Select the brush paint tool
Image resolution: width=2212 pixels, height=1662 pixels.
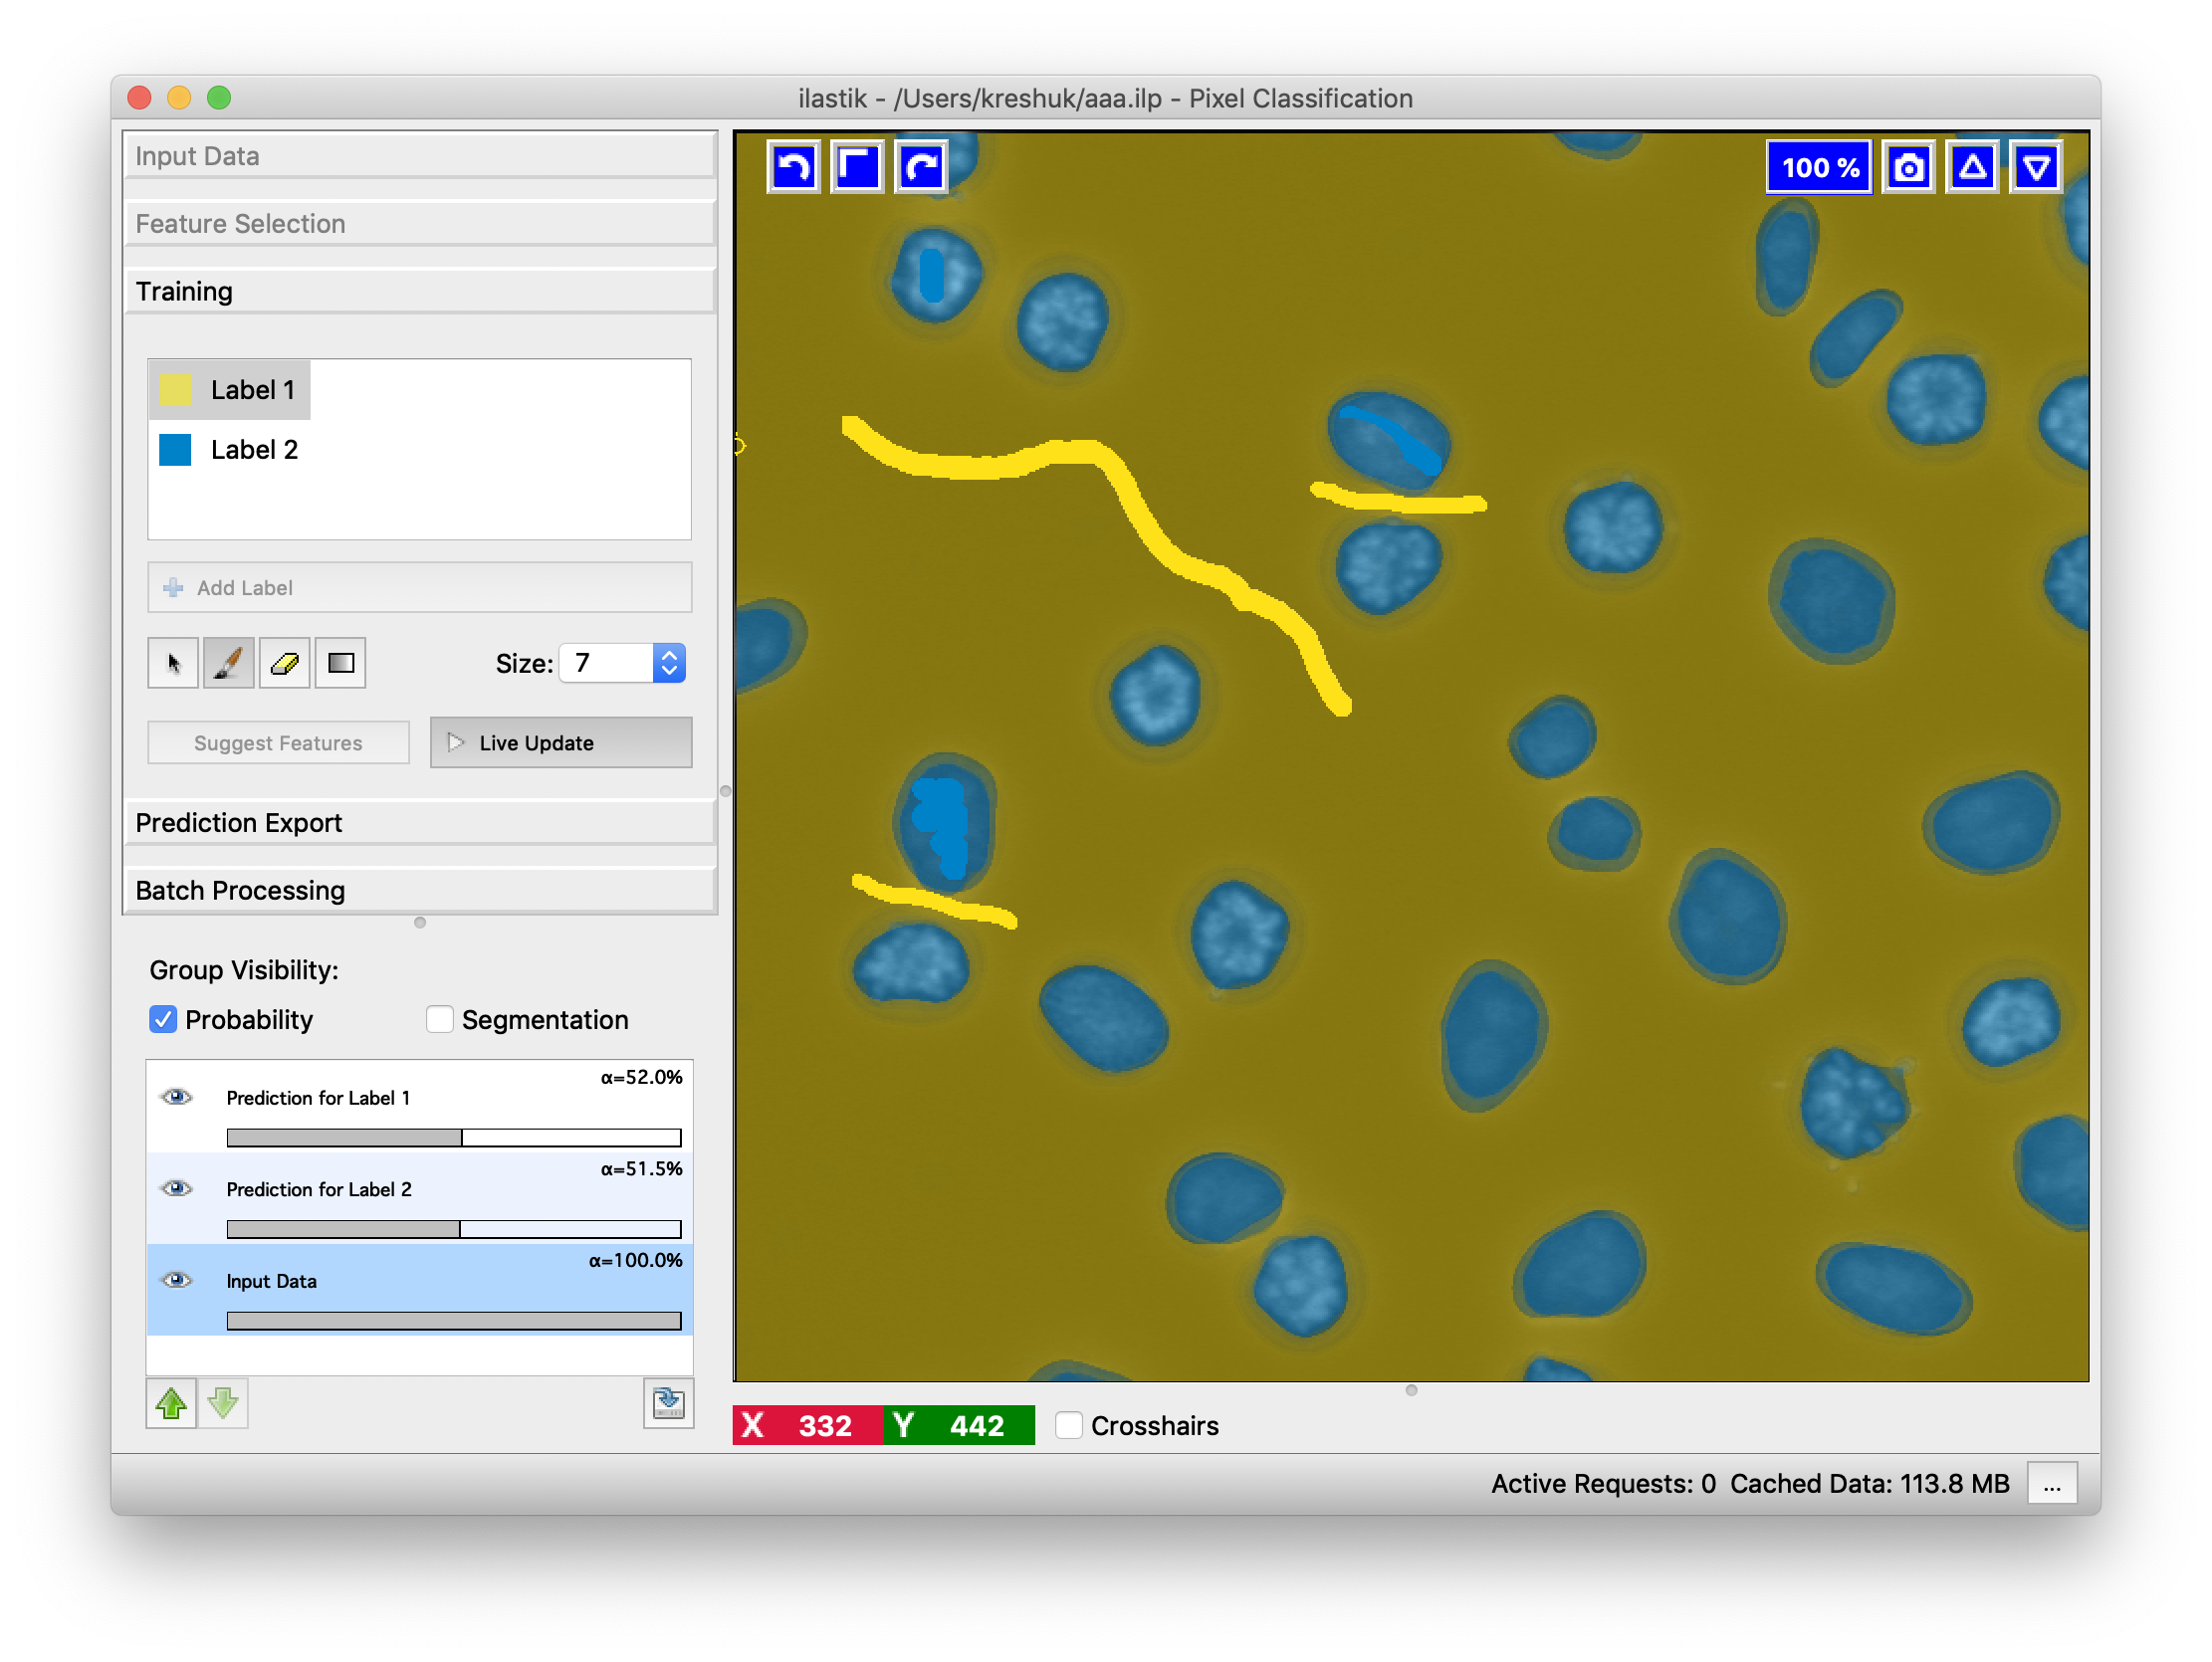pos(229,663)
